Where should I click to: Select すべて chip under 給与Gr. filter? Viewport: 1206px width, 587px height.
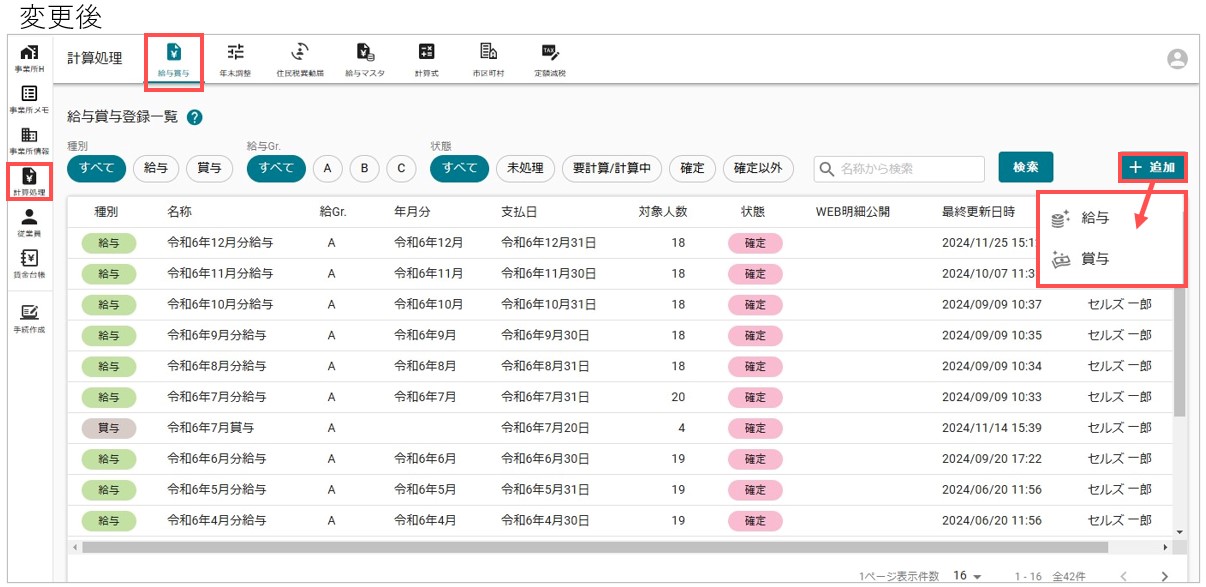[277, 168]
